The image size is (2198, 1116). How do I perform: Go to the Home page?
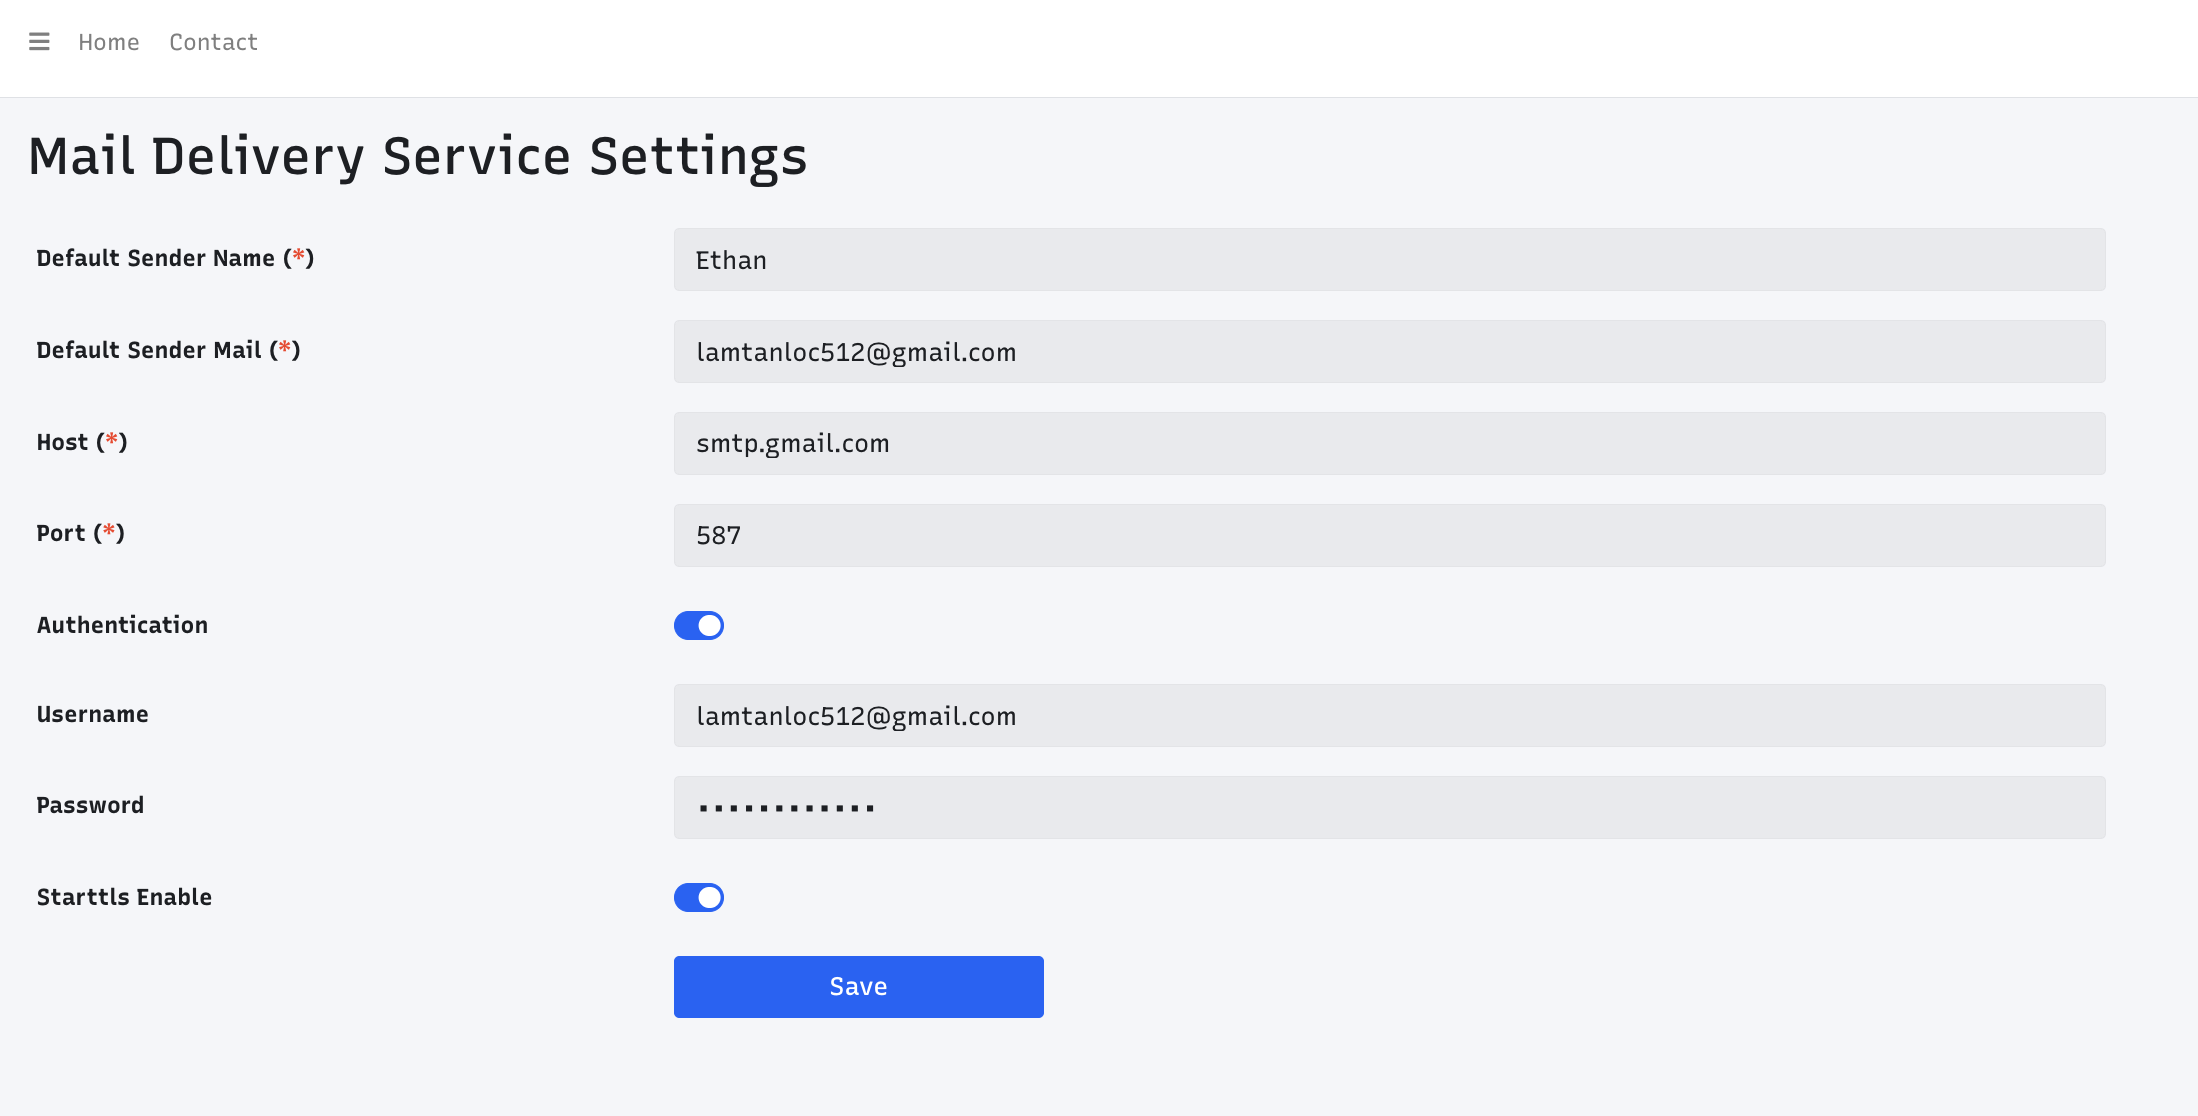(109, 42)
